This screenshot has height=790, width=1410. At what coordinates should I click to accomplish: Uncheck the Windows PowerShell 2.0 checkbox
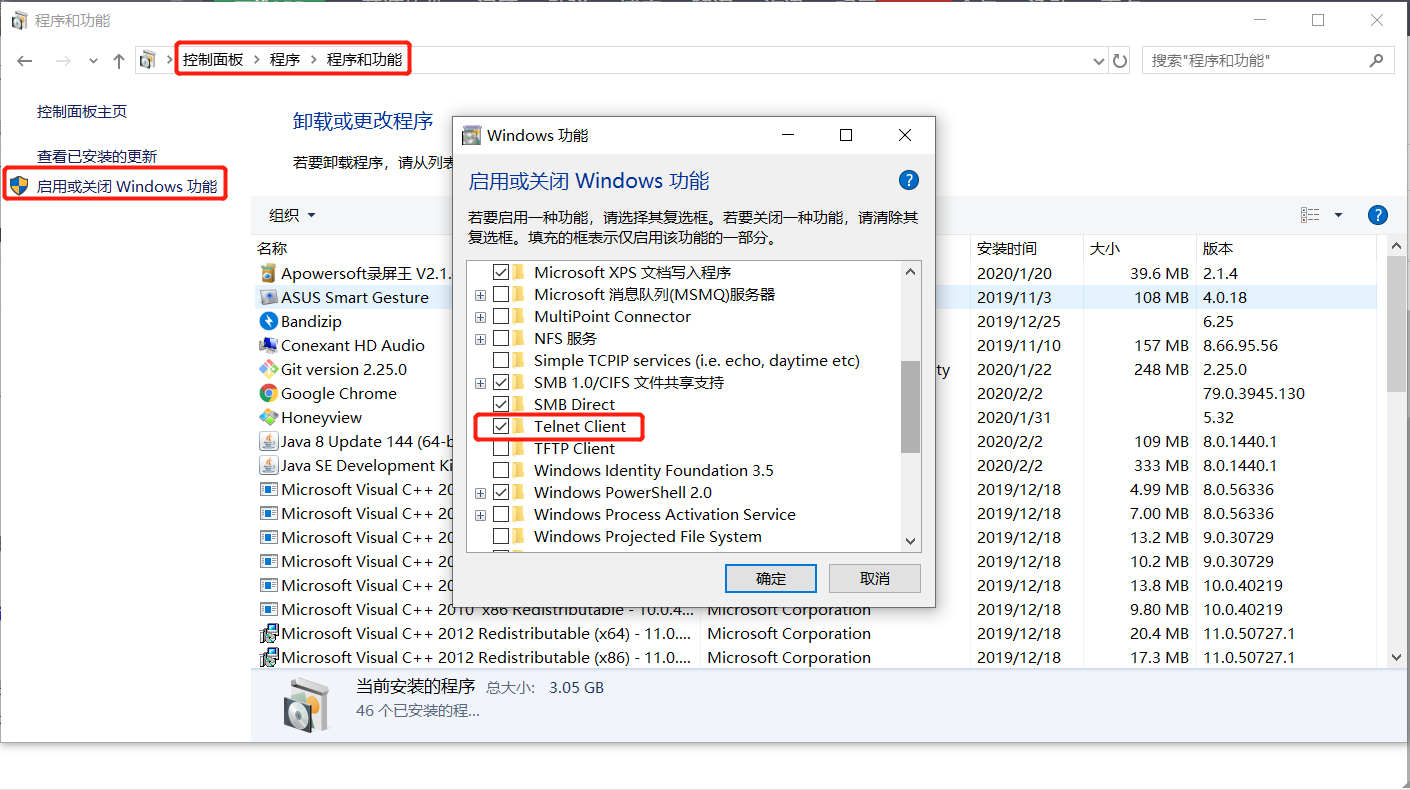click(x=501, y=492)
